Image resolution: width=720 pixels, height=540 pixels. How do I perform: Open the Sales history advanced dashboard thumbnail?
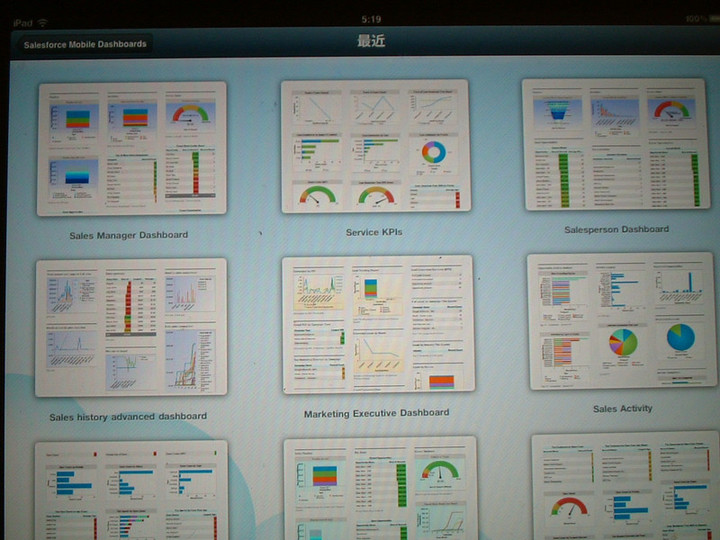(131, 327)
